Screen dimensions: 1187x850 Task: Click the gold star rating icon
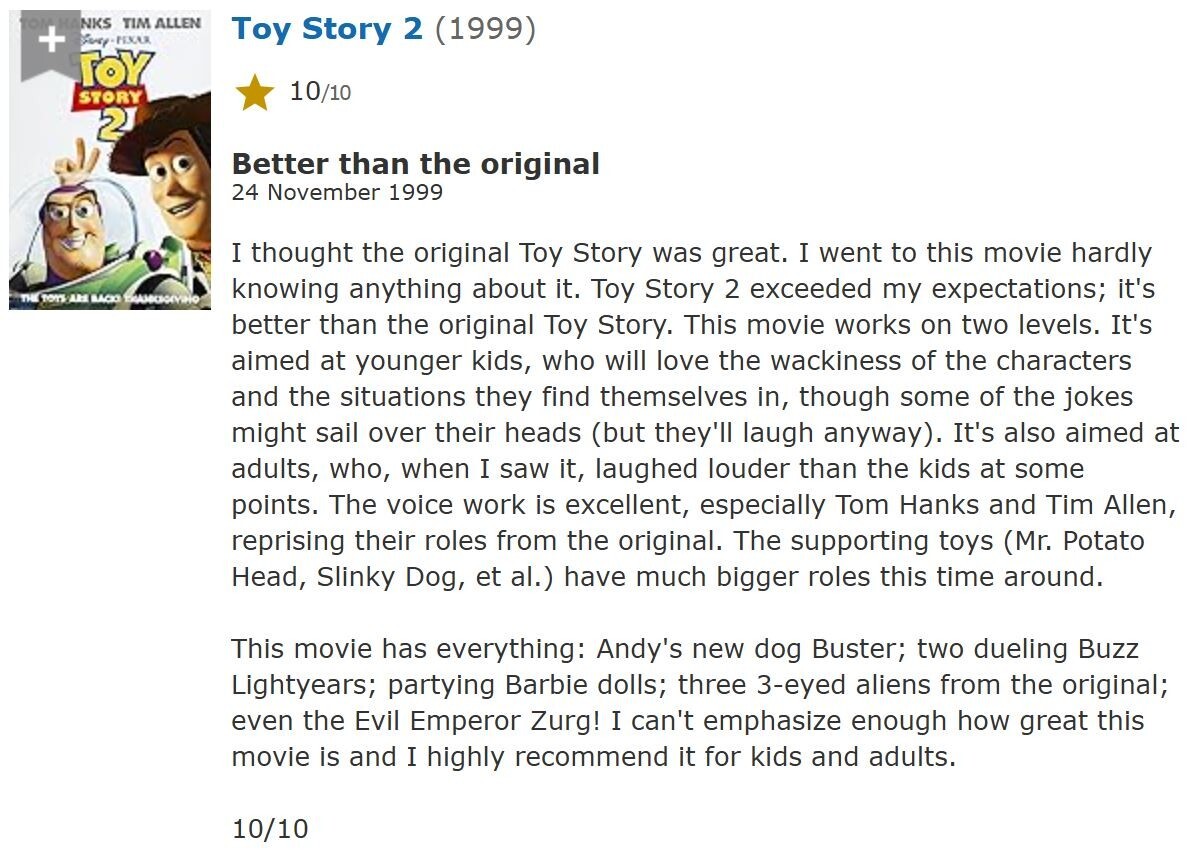(255, 93)
